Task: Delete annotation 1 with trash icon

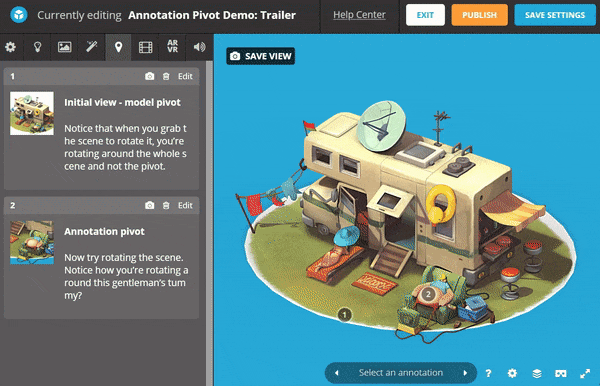Action: tap(166, 76)
